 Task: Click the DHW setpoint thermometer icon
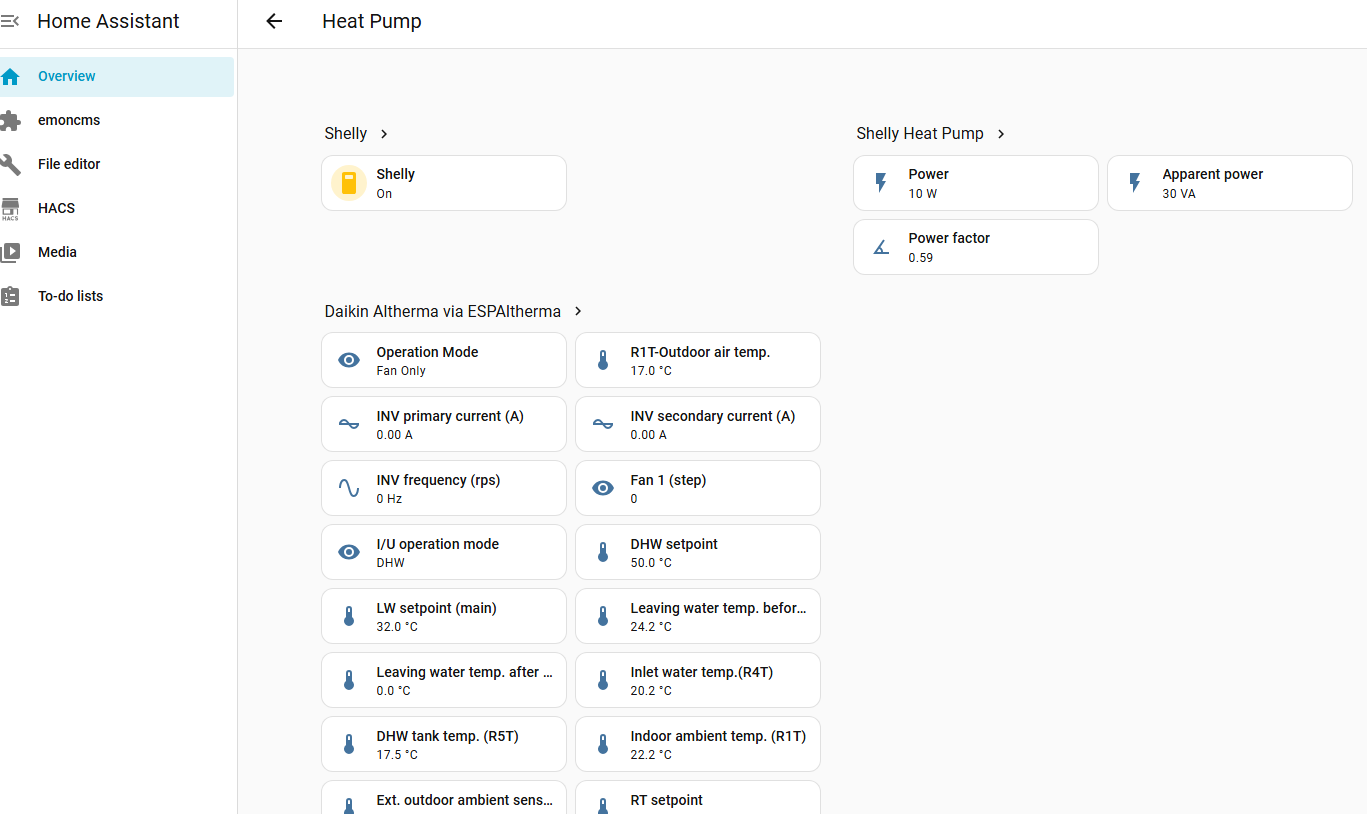coord(603,553)
